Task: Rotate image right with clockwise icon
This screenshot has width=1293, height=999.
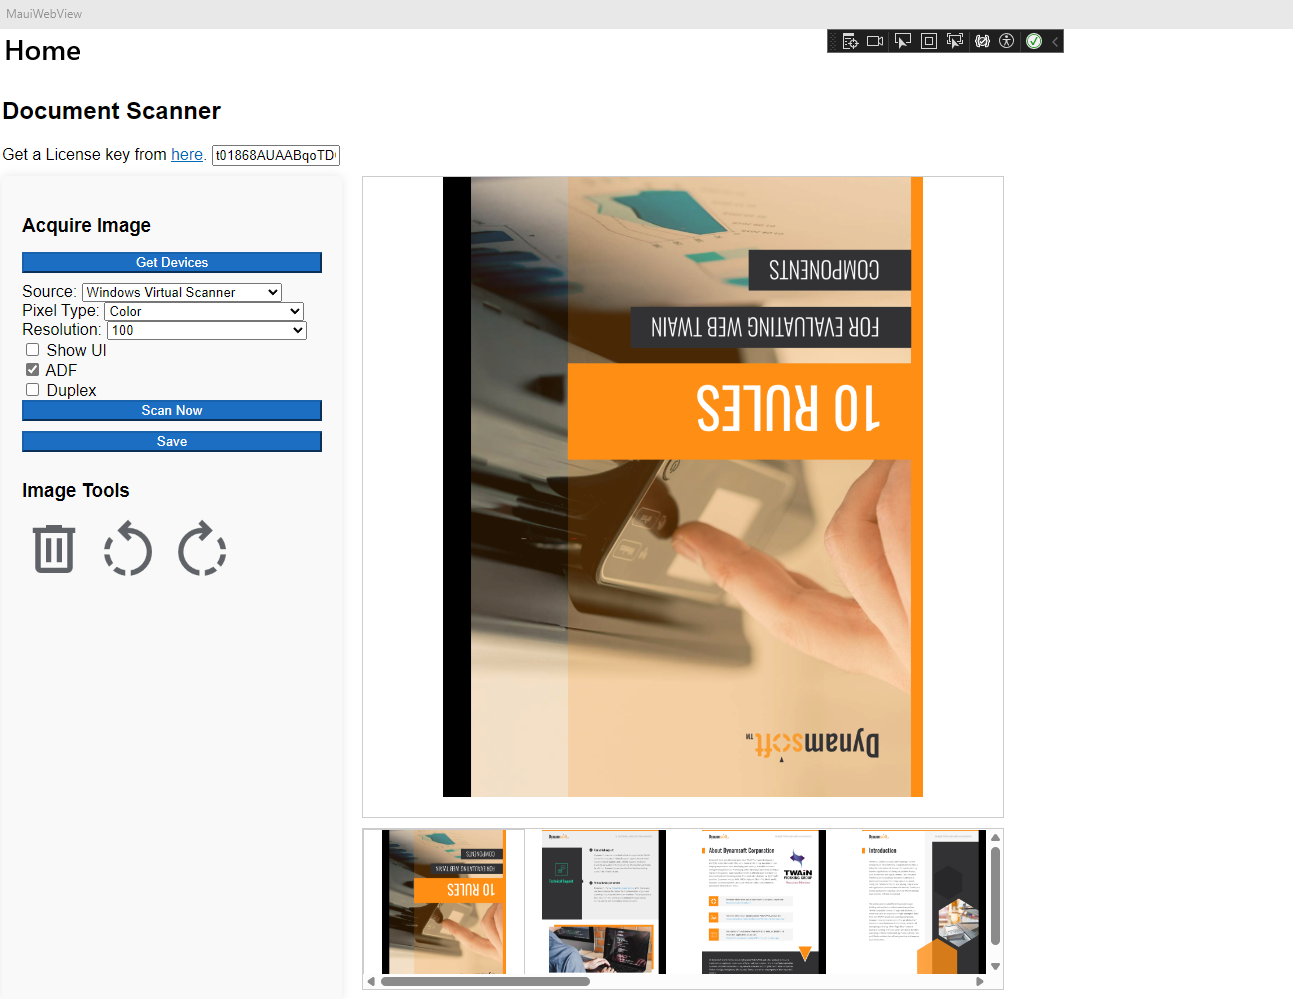Action: [x=202, y=549]
